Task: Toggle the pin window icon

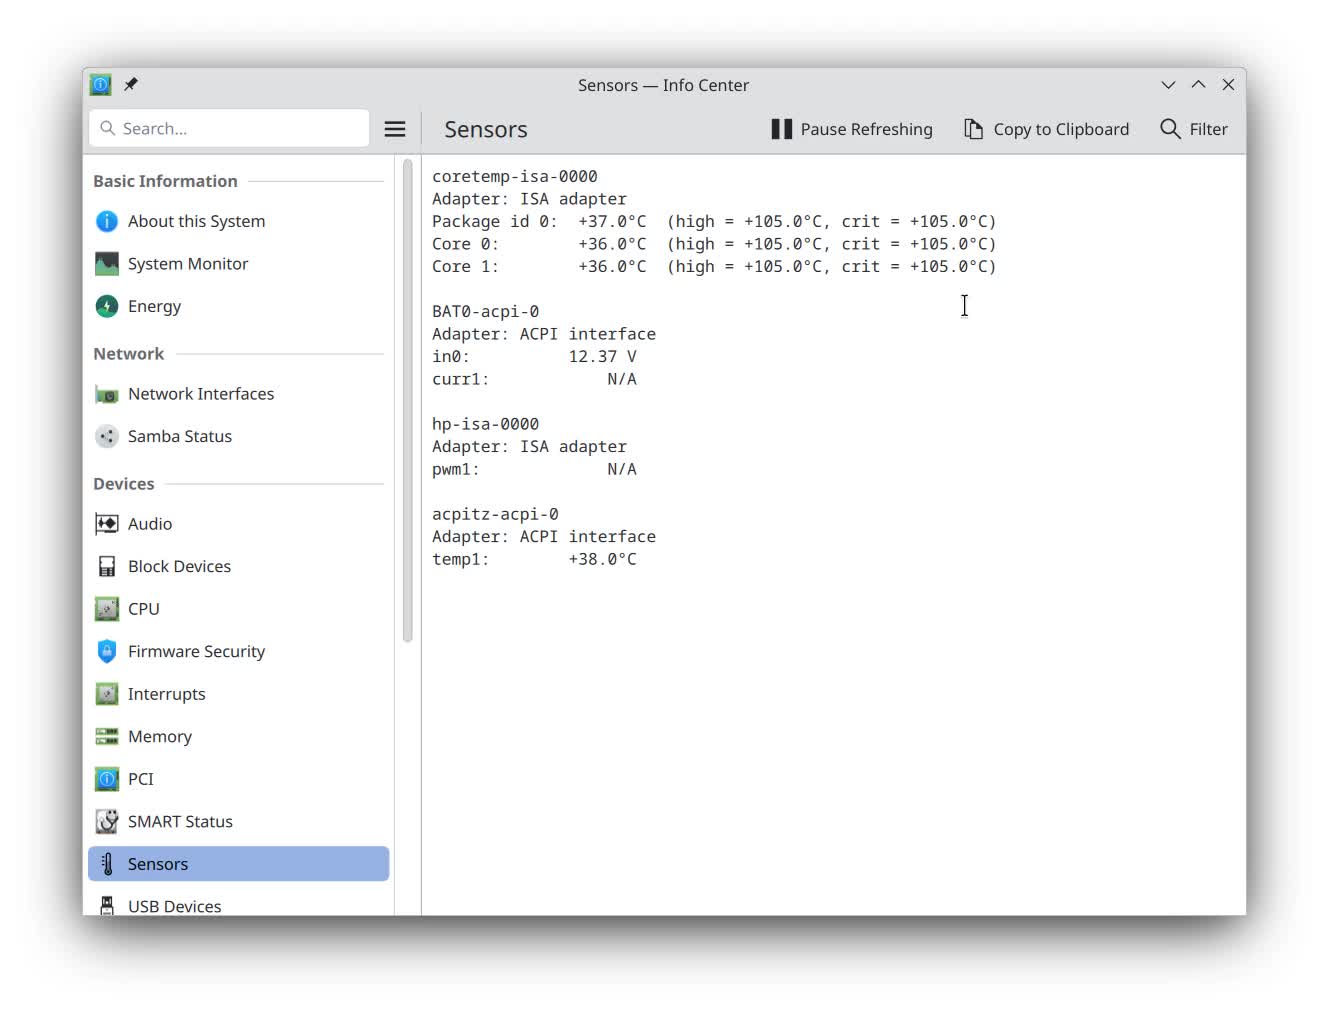Action: point(131,85)
